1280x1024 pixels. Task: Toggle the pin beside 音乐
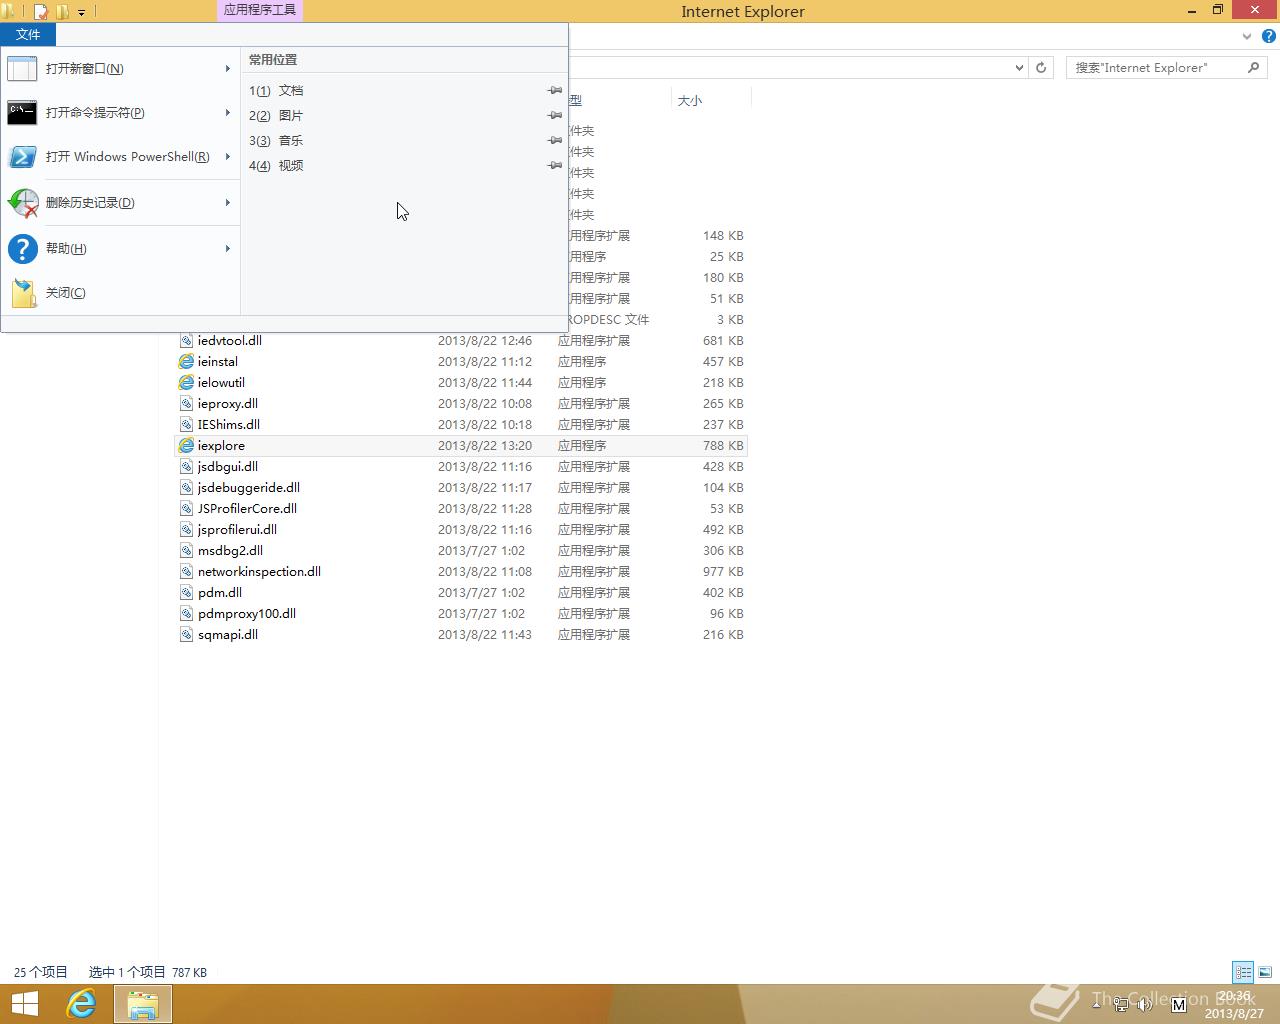(554, 140)
